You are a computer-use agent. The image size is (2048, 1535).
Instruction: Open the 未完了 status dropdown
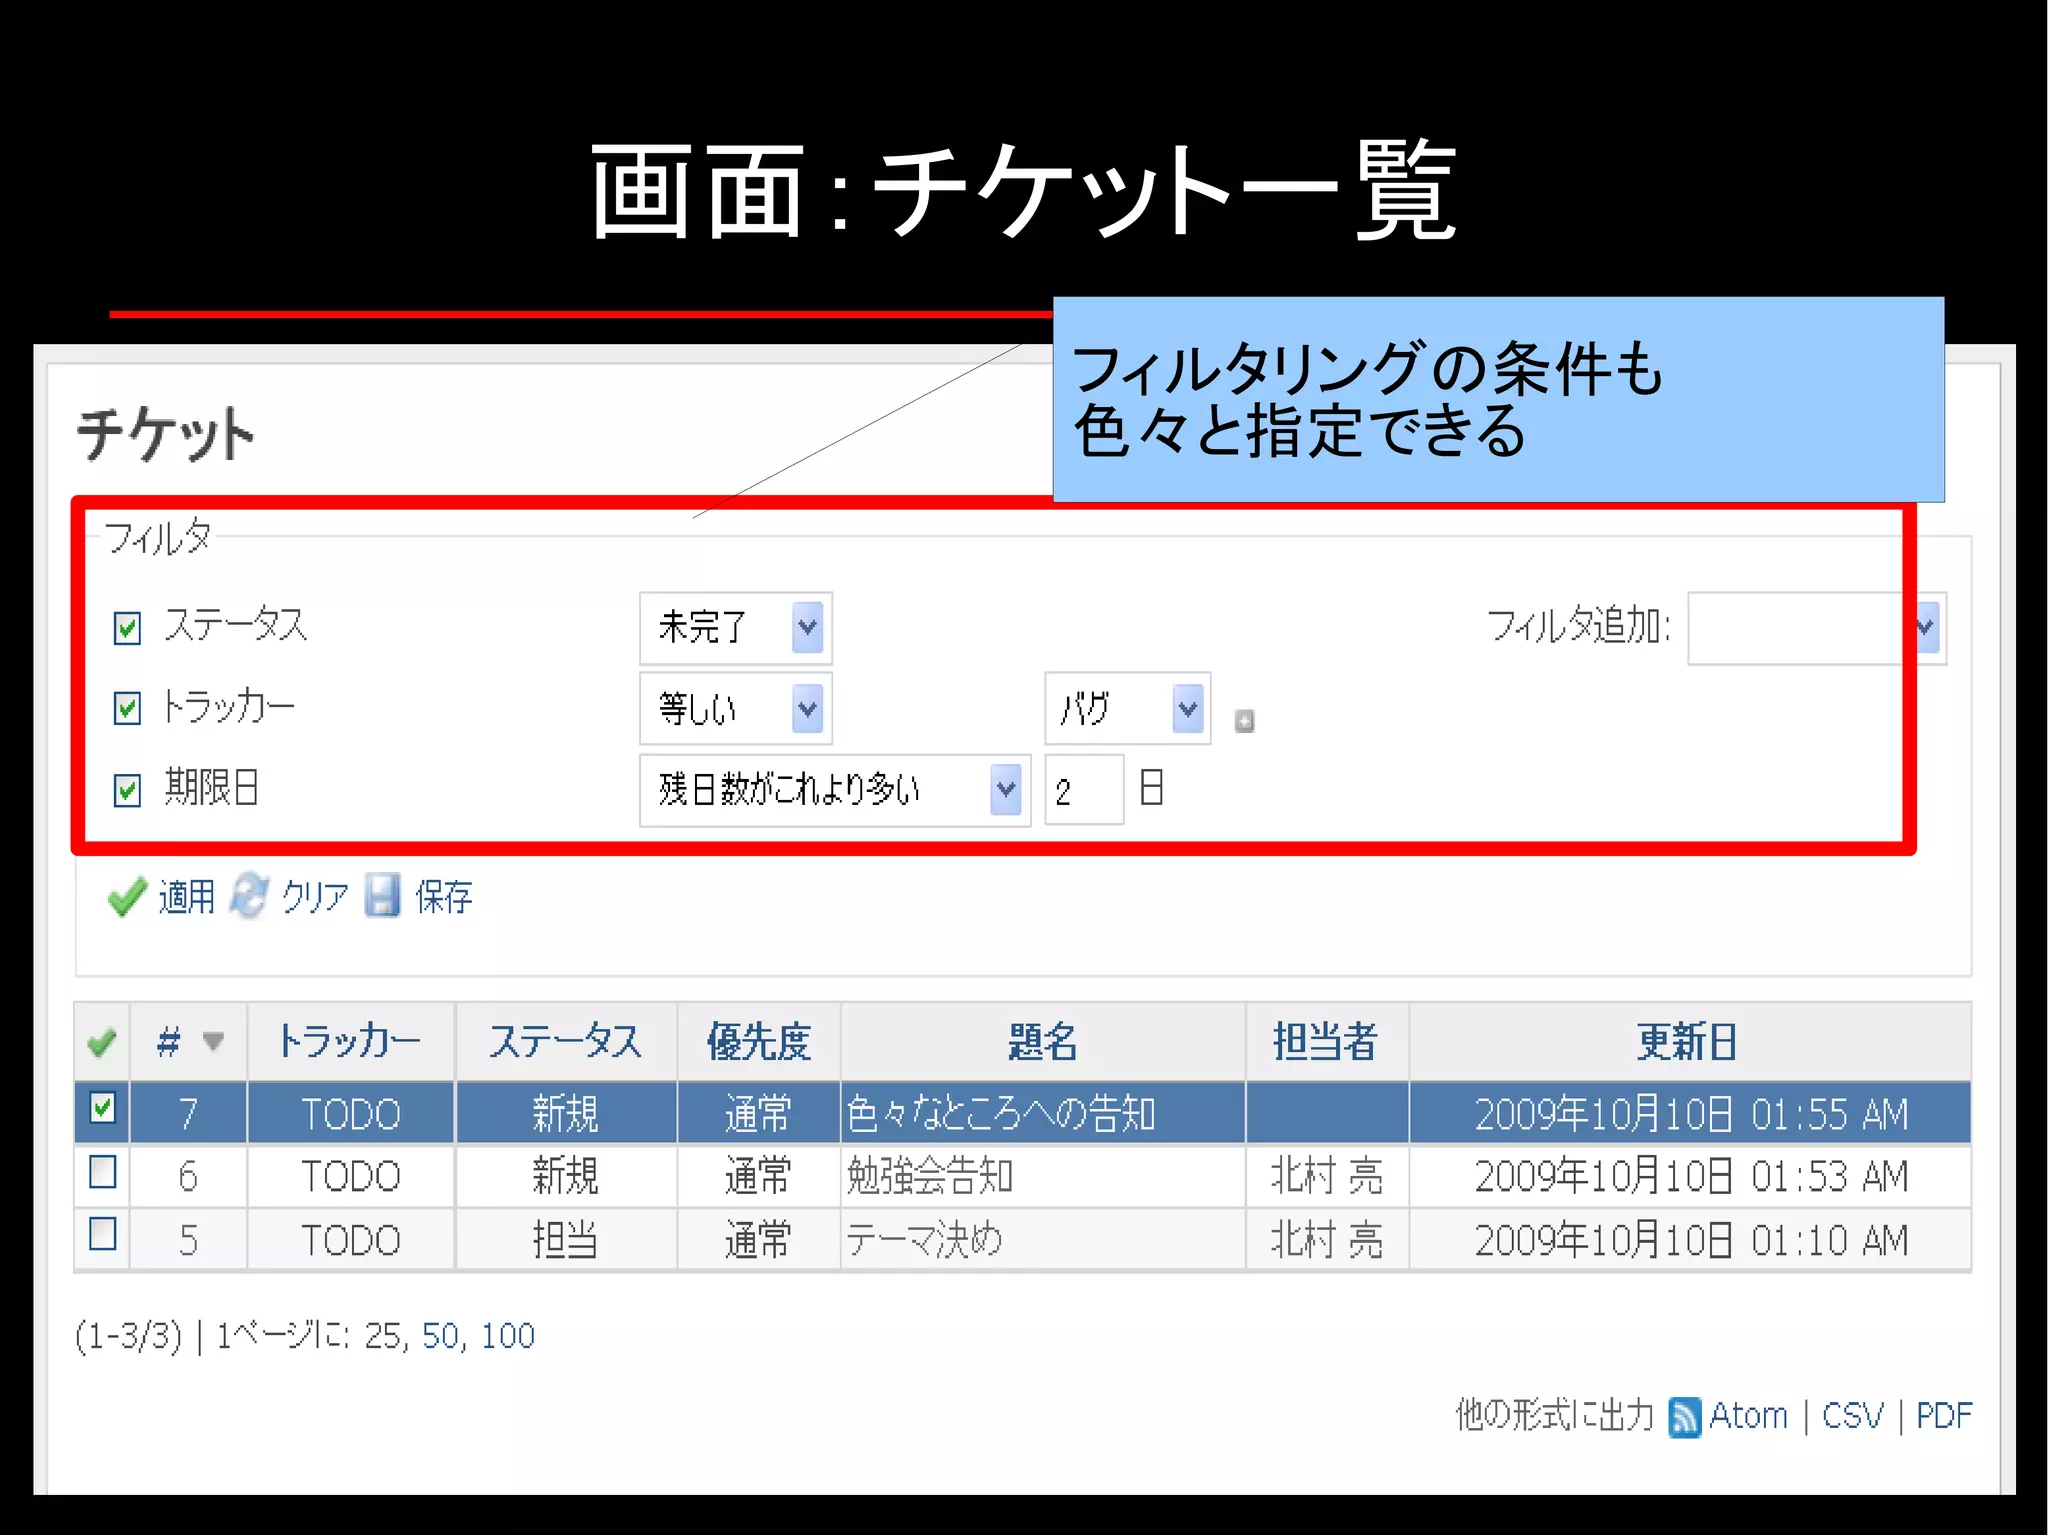pos(736,628)
